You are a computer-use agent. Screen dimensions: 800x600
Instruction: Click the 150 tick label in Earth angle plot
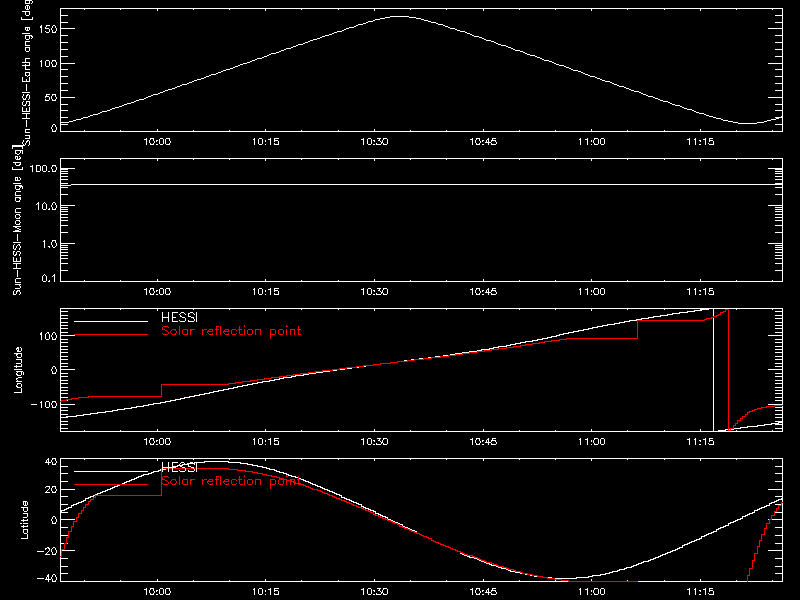click(47, 29)
